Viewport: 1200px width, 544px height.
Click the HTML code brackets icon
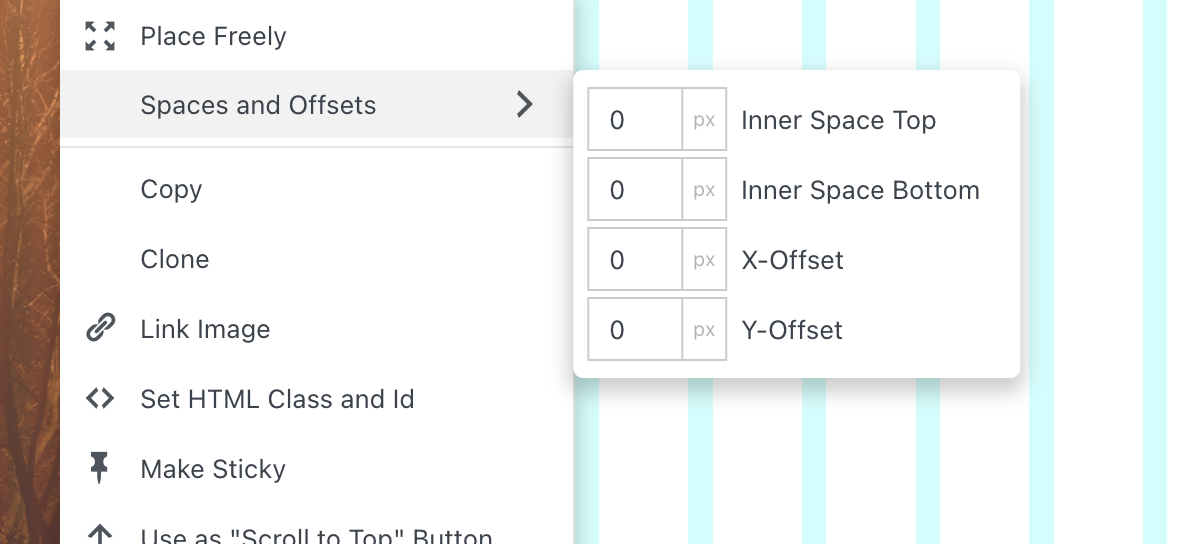pos(100,399)
